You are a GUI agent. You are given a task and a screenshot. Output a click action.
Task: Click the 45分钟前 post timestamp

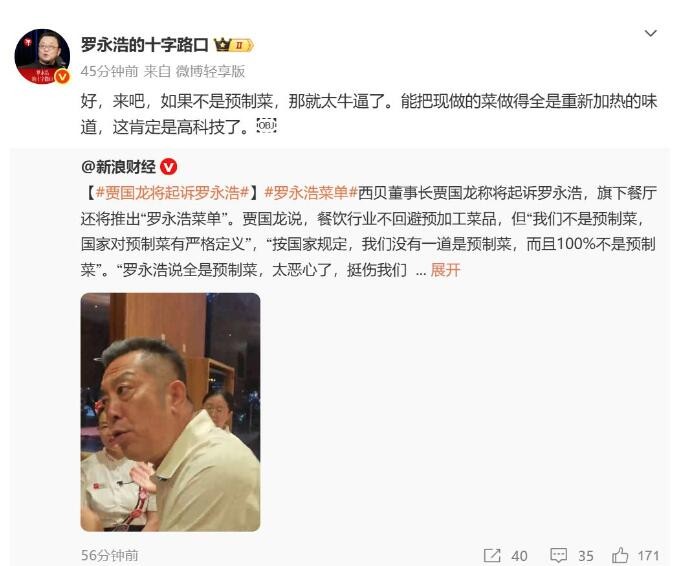tap(110, 71)
